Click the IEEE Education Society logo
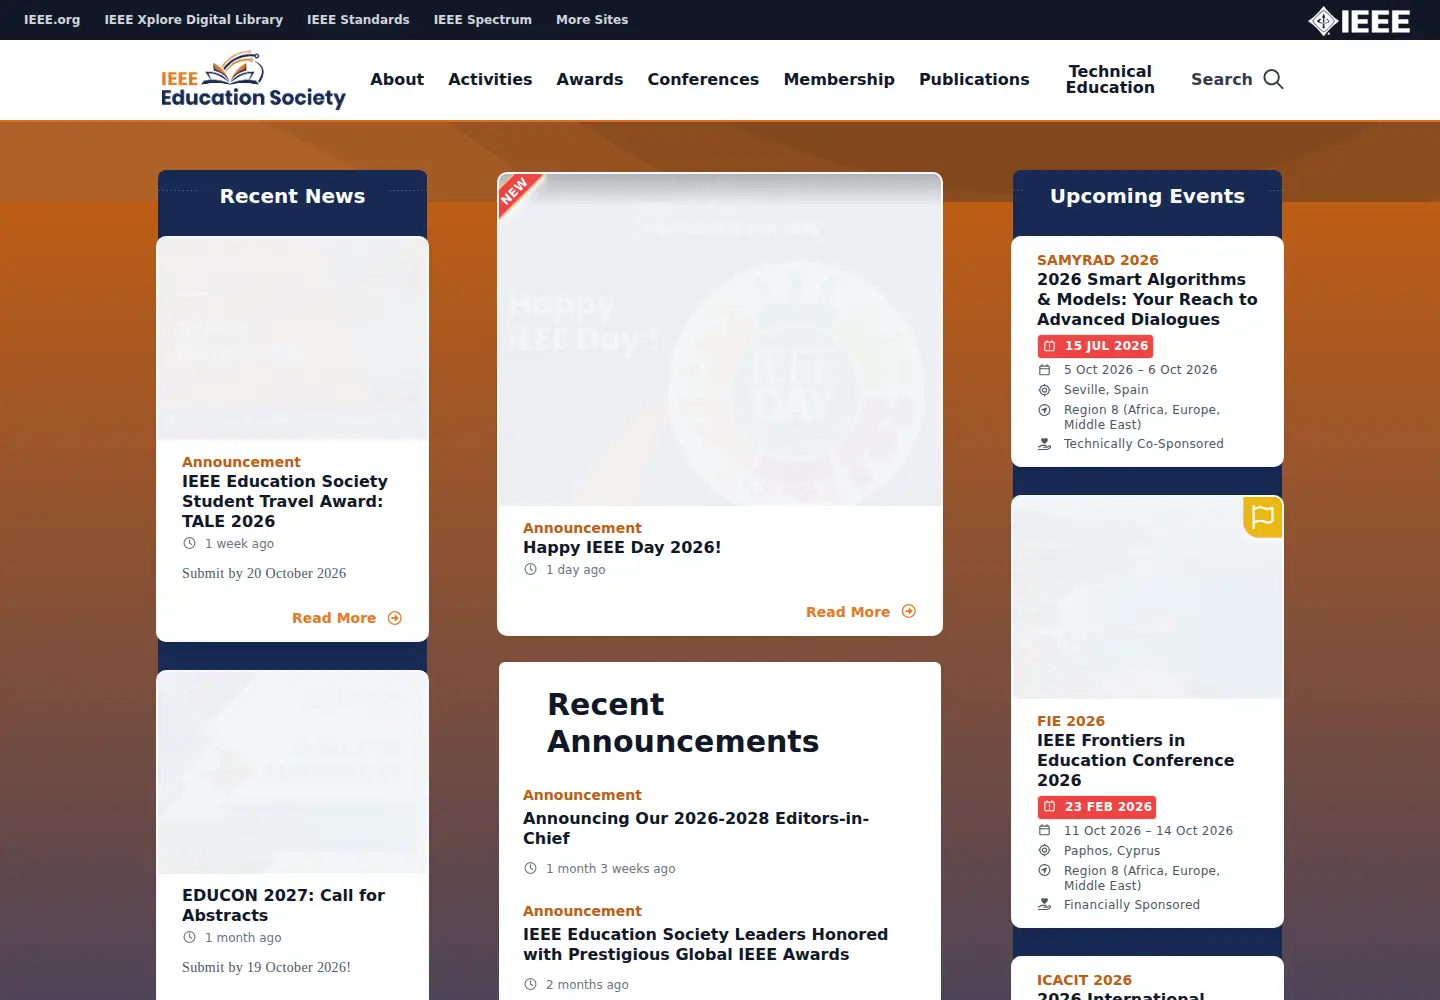Viewport: 1440px width, 1000px height. [x=253, y=80]
